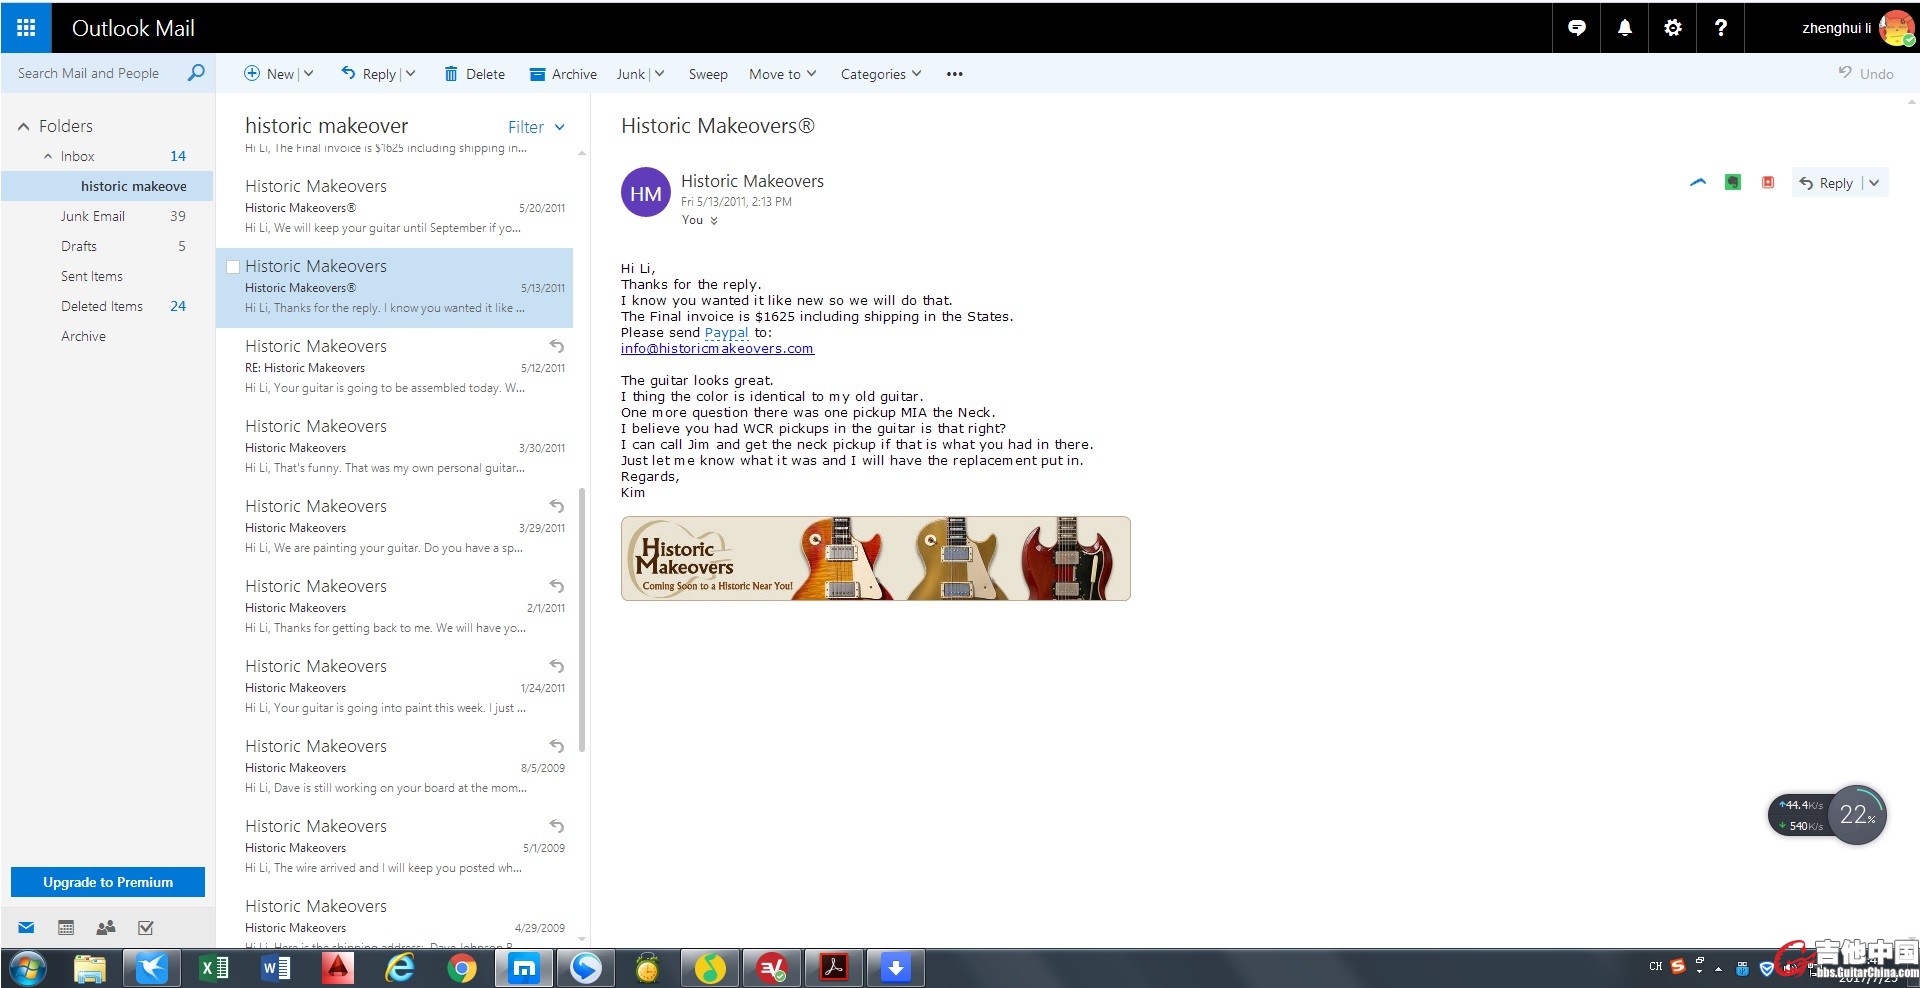Collapse the Inbox folder tree
Screen dimensions: 1927x988
click(48, 156)
